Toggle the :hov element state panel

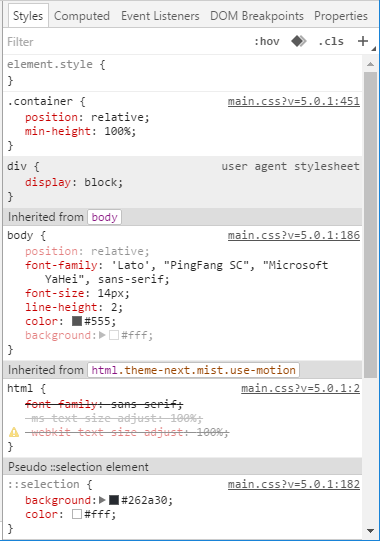click(x=267, y=41)
